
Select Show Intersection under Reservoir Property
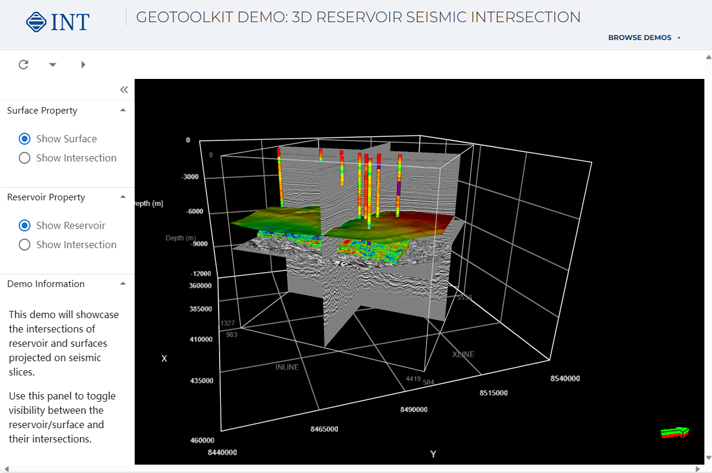click(x=25, y=245)
